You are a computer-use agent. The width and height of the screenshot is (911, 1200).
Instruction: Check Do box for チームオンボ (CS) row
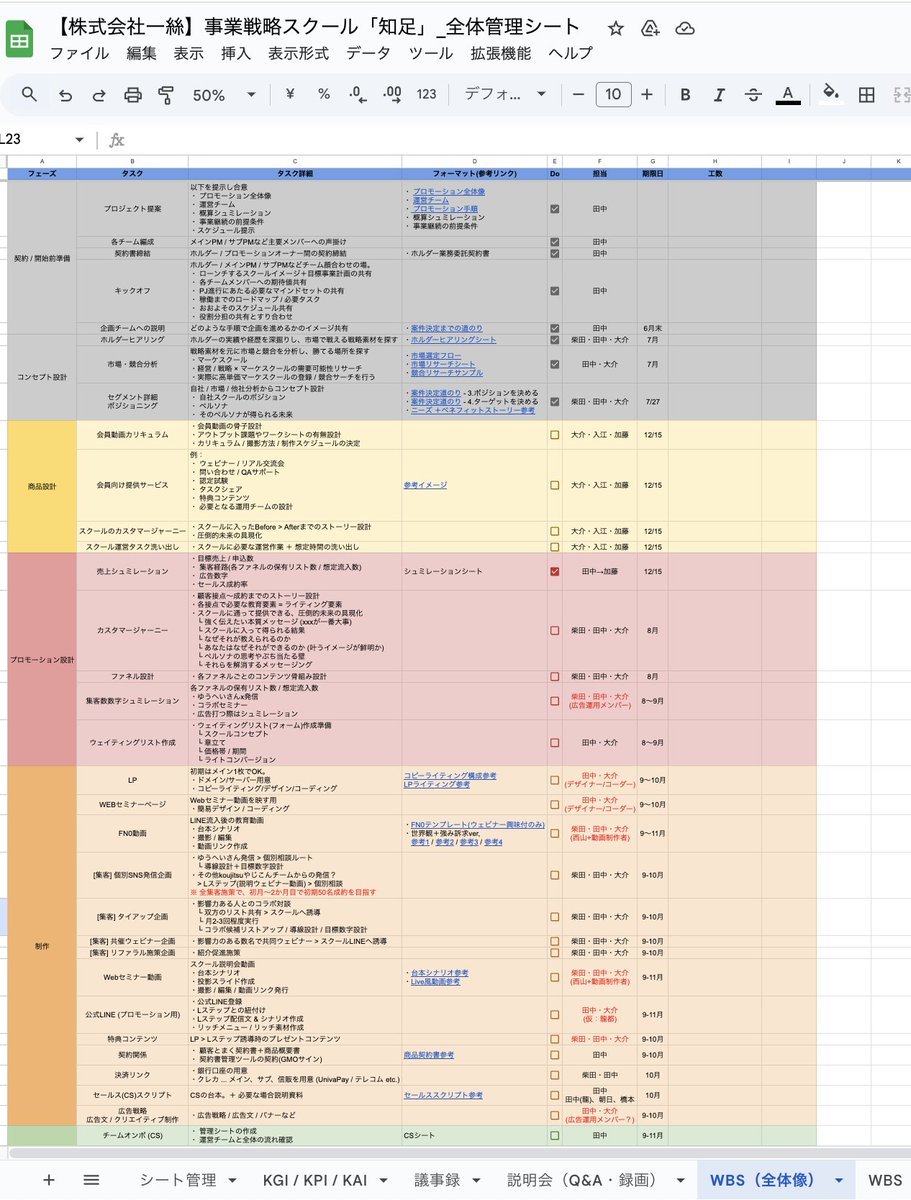click(x=554, y=1135)
